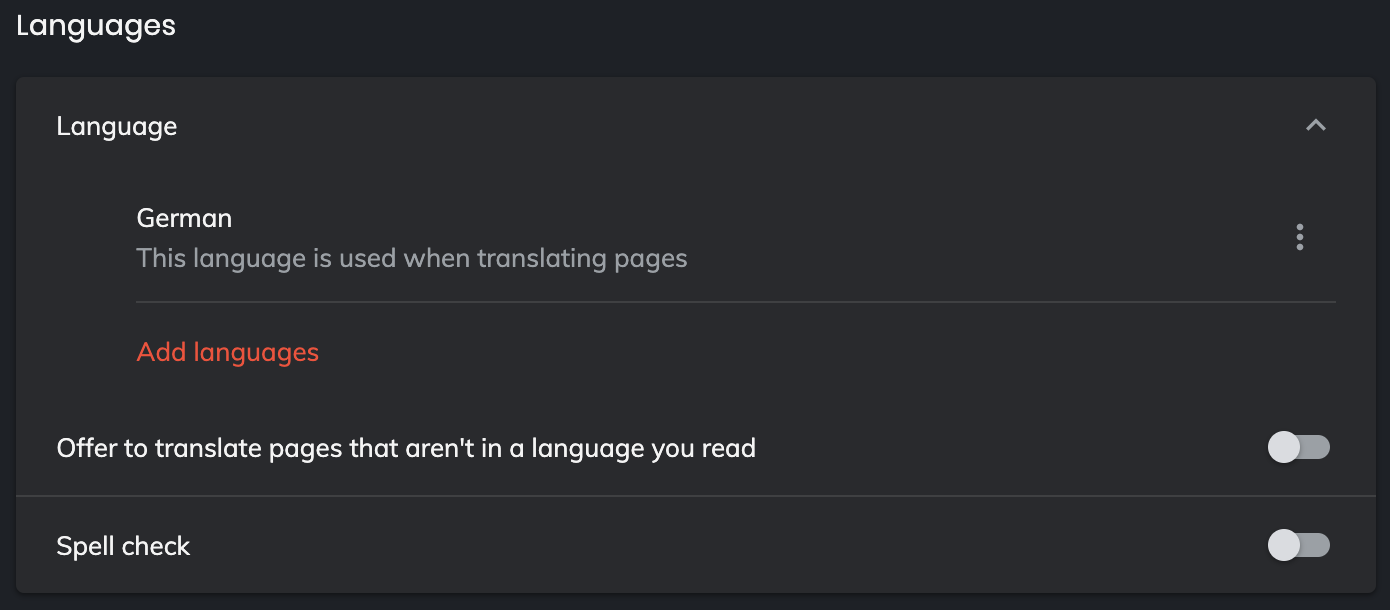Click the "Offer to translate pages" label

[406, 448]
